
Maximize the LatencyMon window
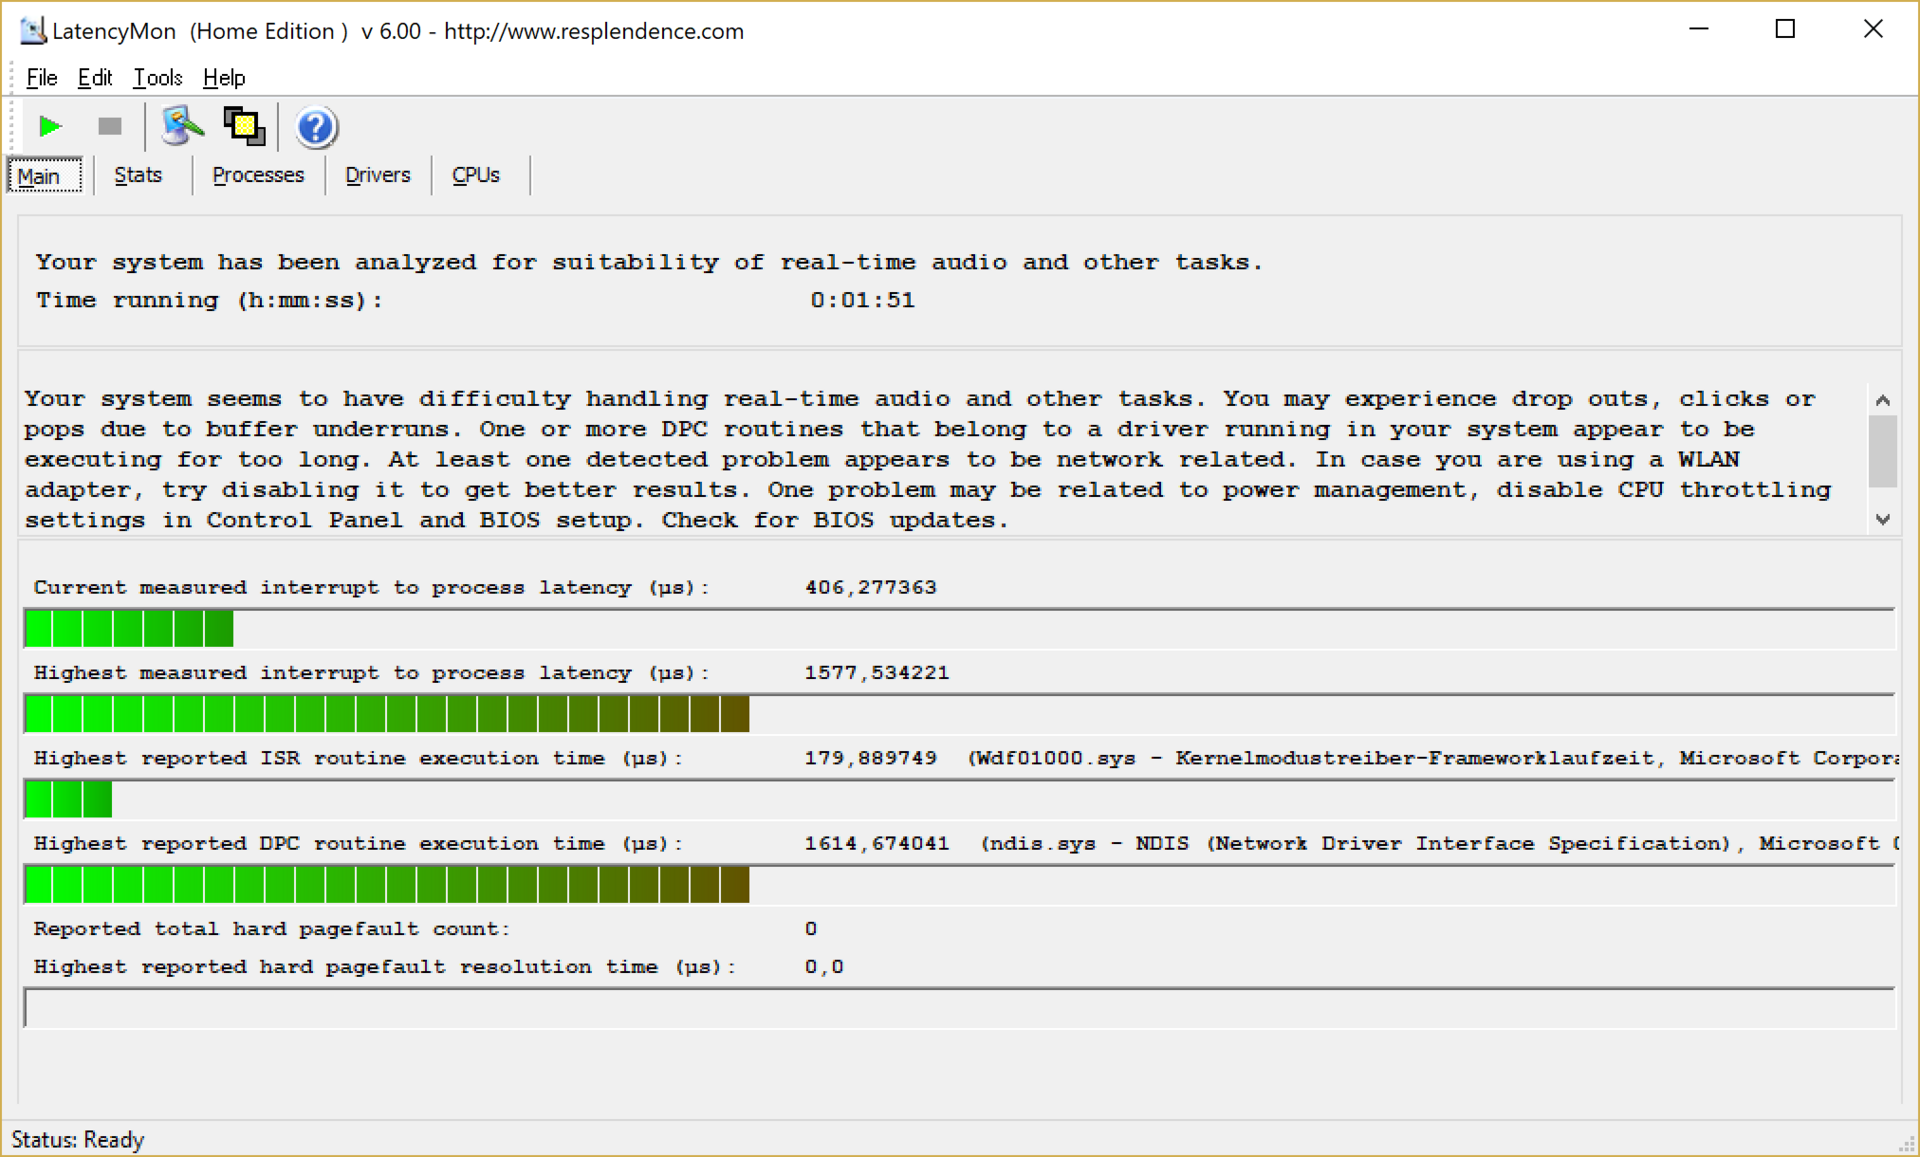[1785, 30]
